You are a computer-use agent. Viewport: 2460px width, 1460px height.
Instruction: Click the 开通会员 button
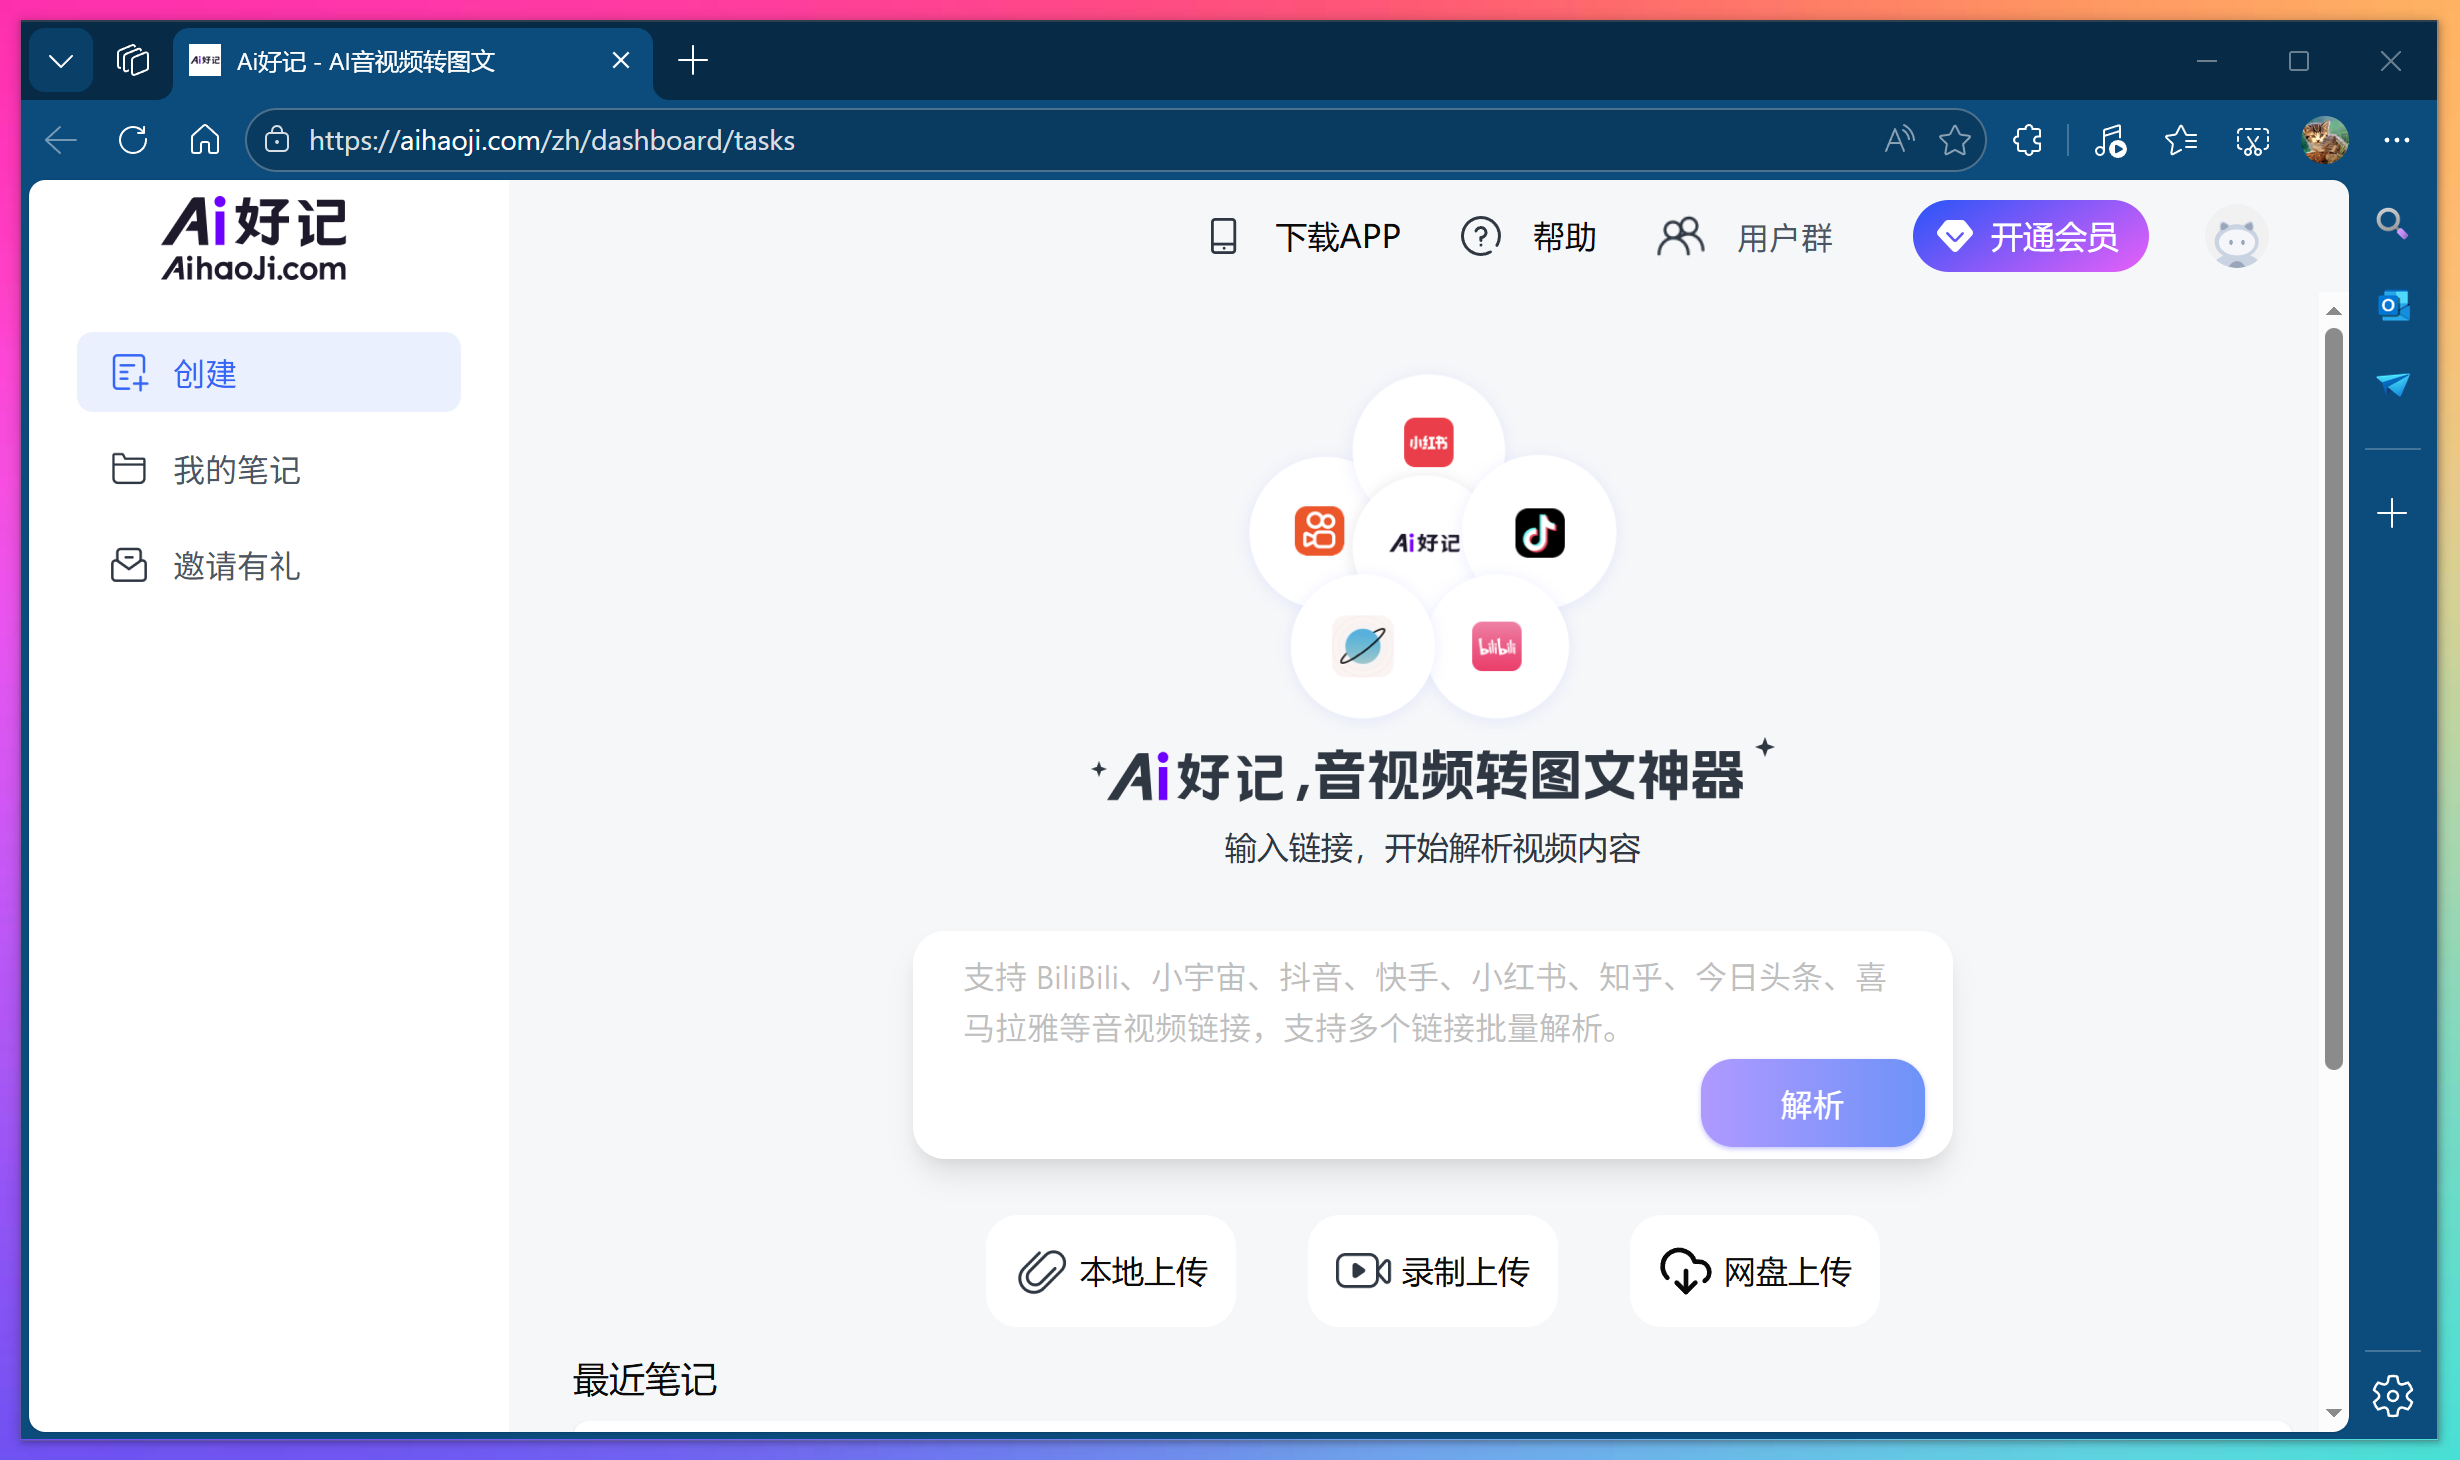pos(2030,236)
